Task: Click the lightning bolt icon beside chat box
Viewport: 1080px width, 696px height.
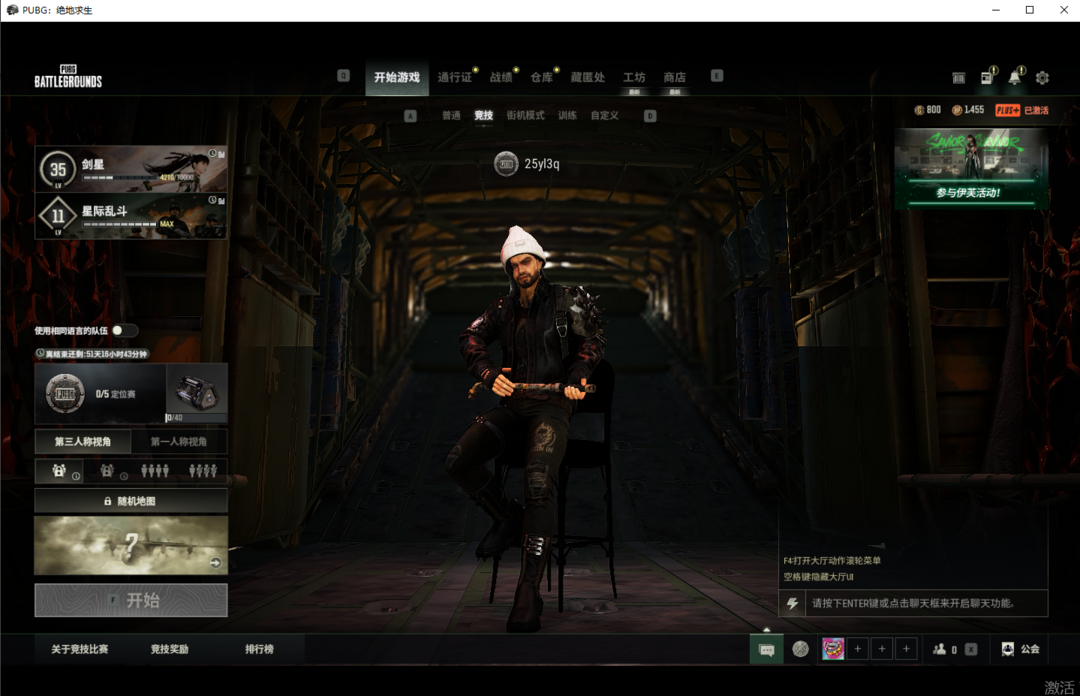Action: [x=793, y=603]
